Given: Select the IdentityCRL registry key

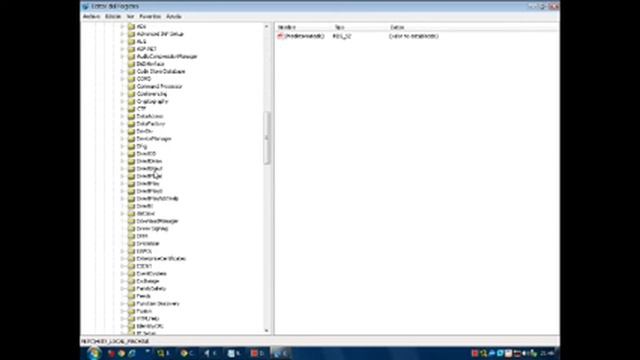Looking at the screenshot, I should [150, 326].
